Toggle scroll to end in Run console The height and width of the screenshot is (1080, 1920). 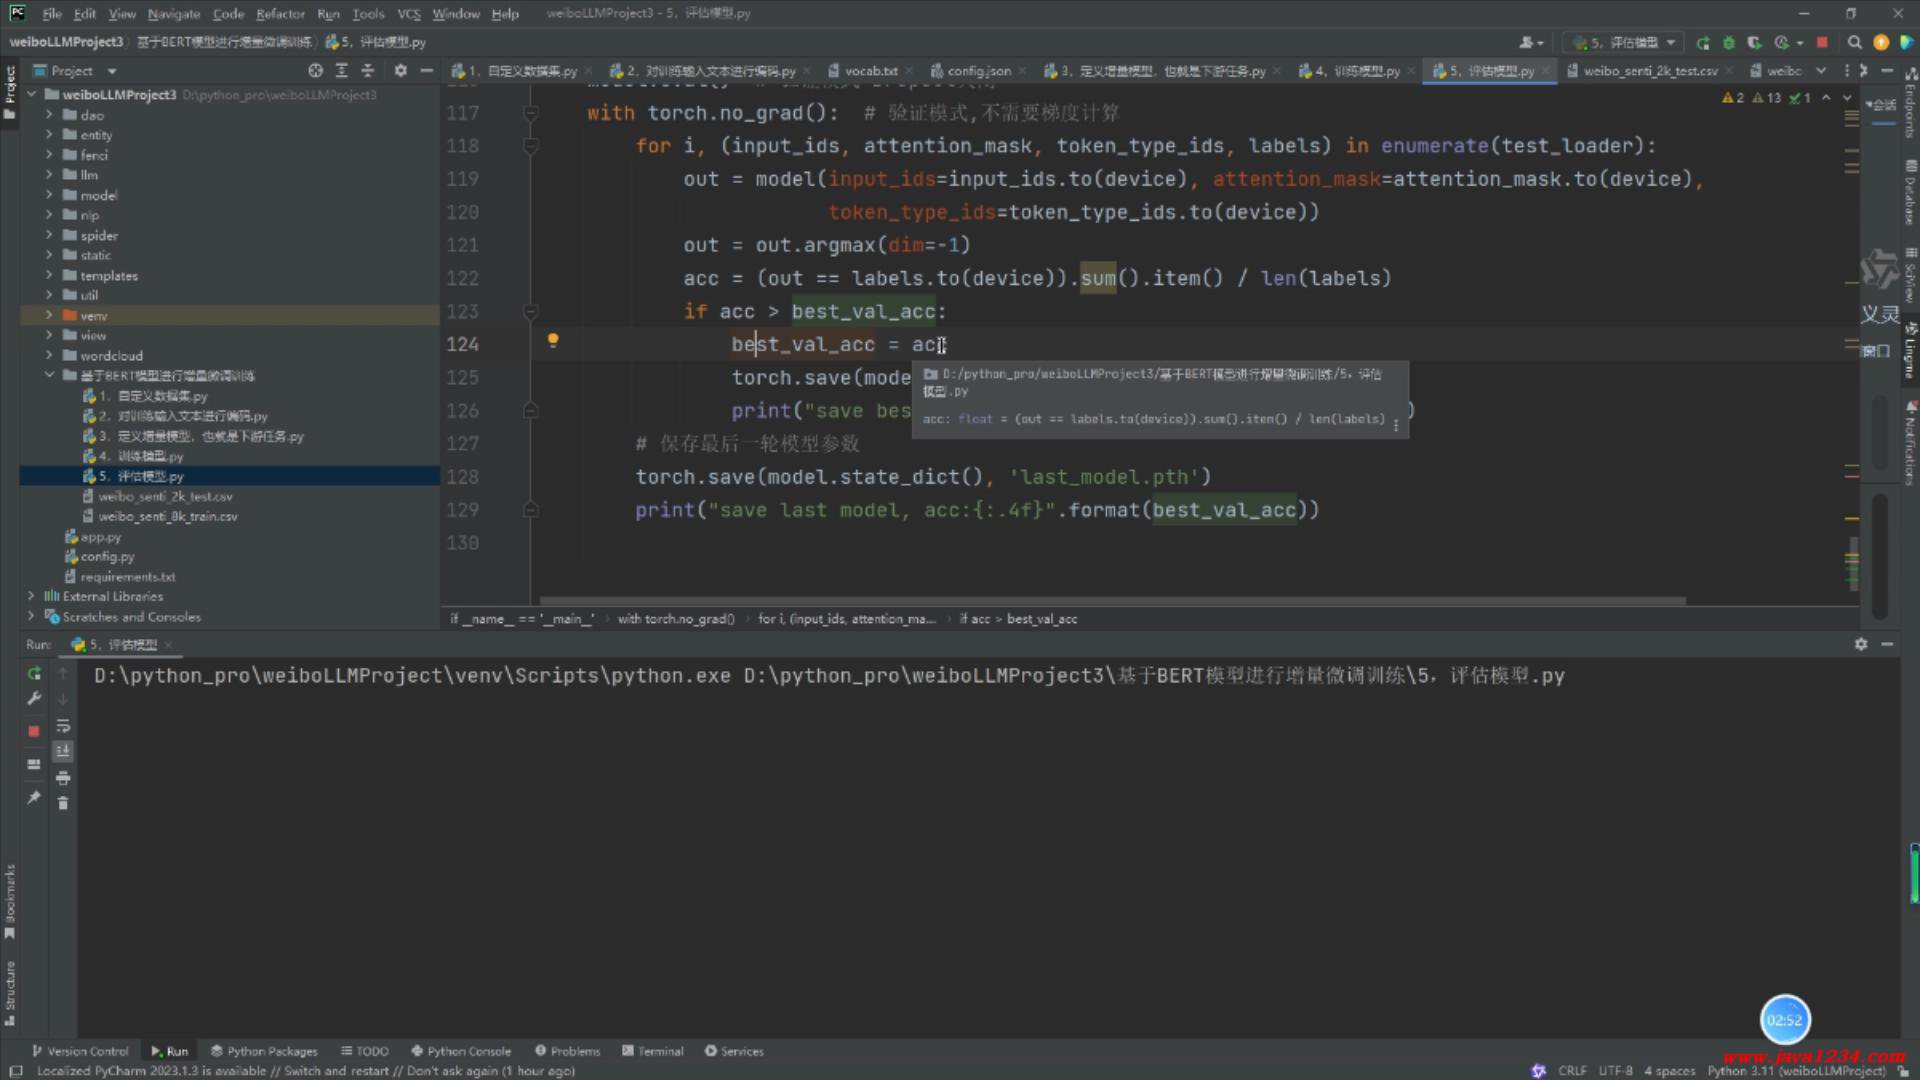[63, 751]
